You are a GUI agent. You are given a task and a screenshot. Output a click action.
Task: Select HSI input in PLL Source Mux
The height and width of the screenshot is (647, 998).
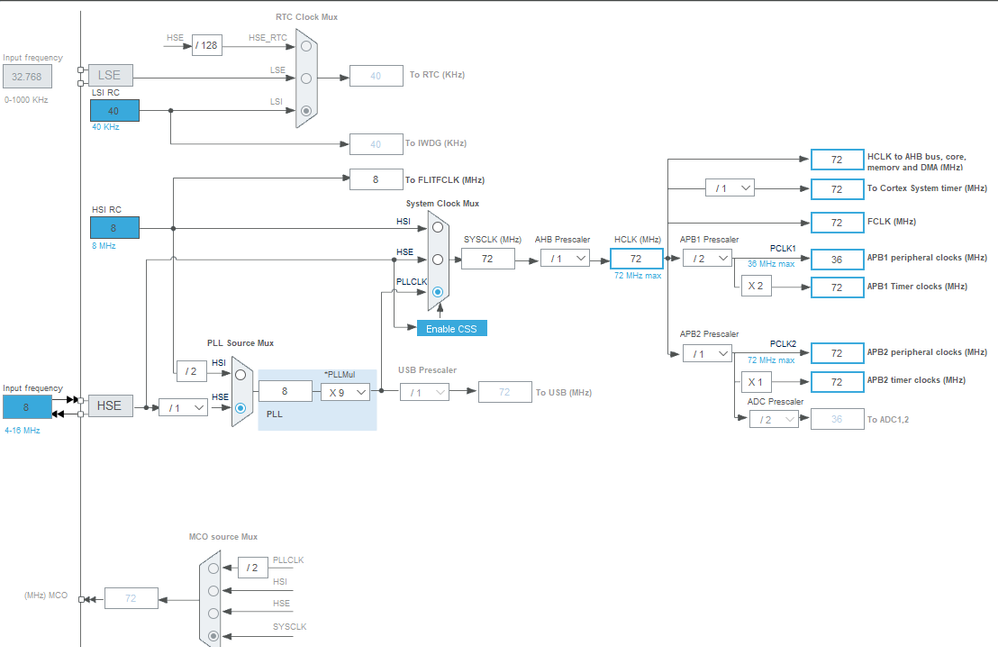pos(241,375)
